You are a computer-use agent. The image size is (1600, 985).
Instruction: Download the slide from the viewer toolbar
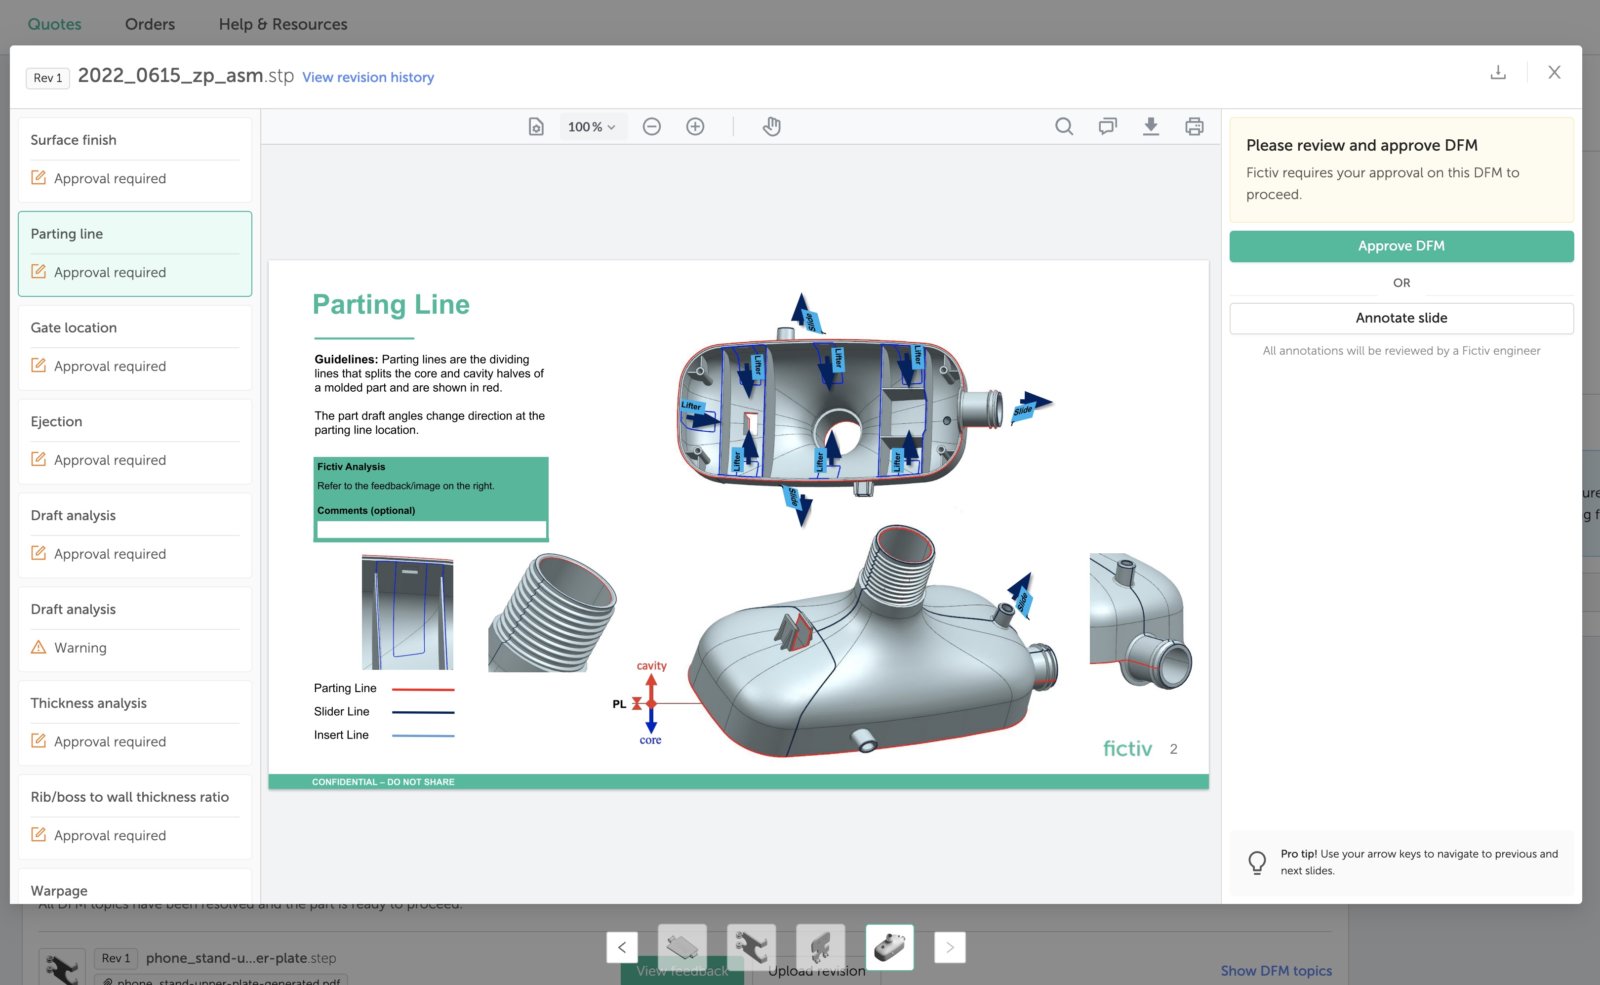click(x=1151, y=126)
